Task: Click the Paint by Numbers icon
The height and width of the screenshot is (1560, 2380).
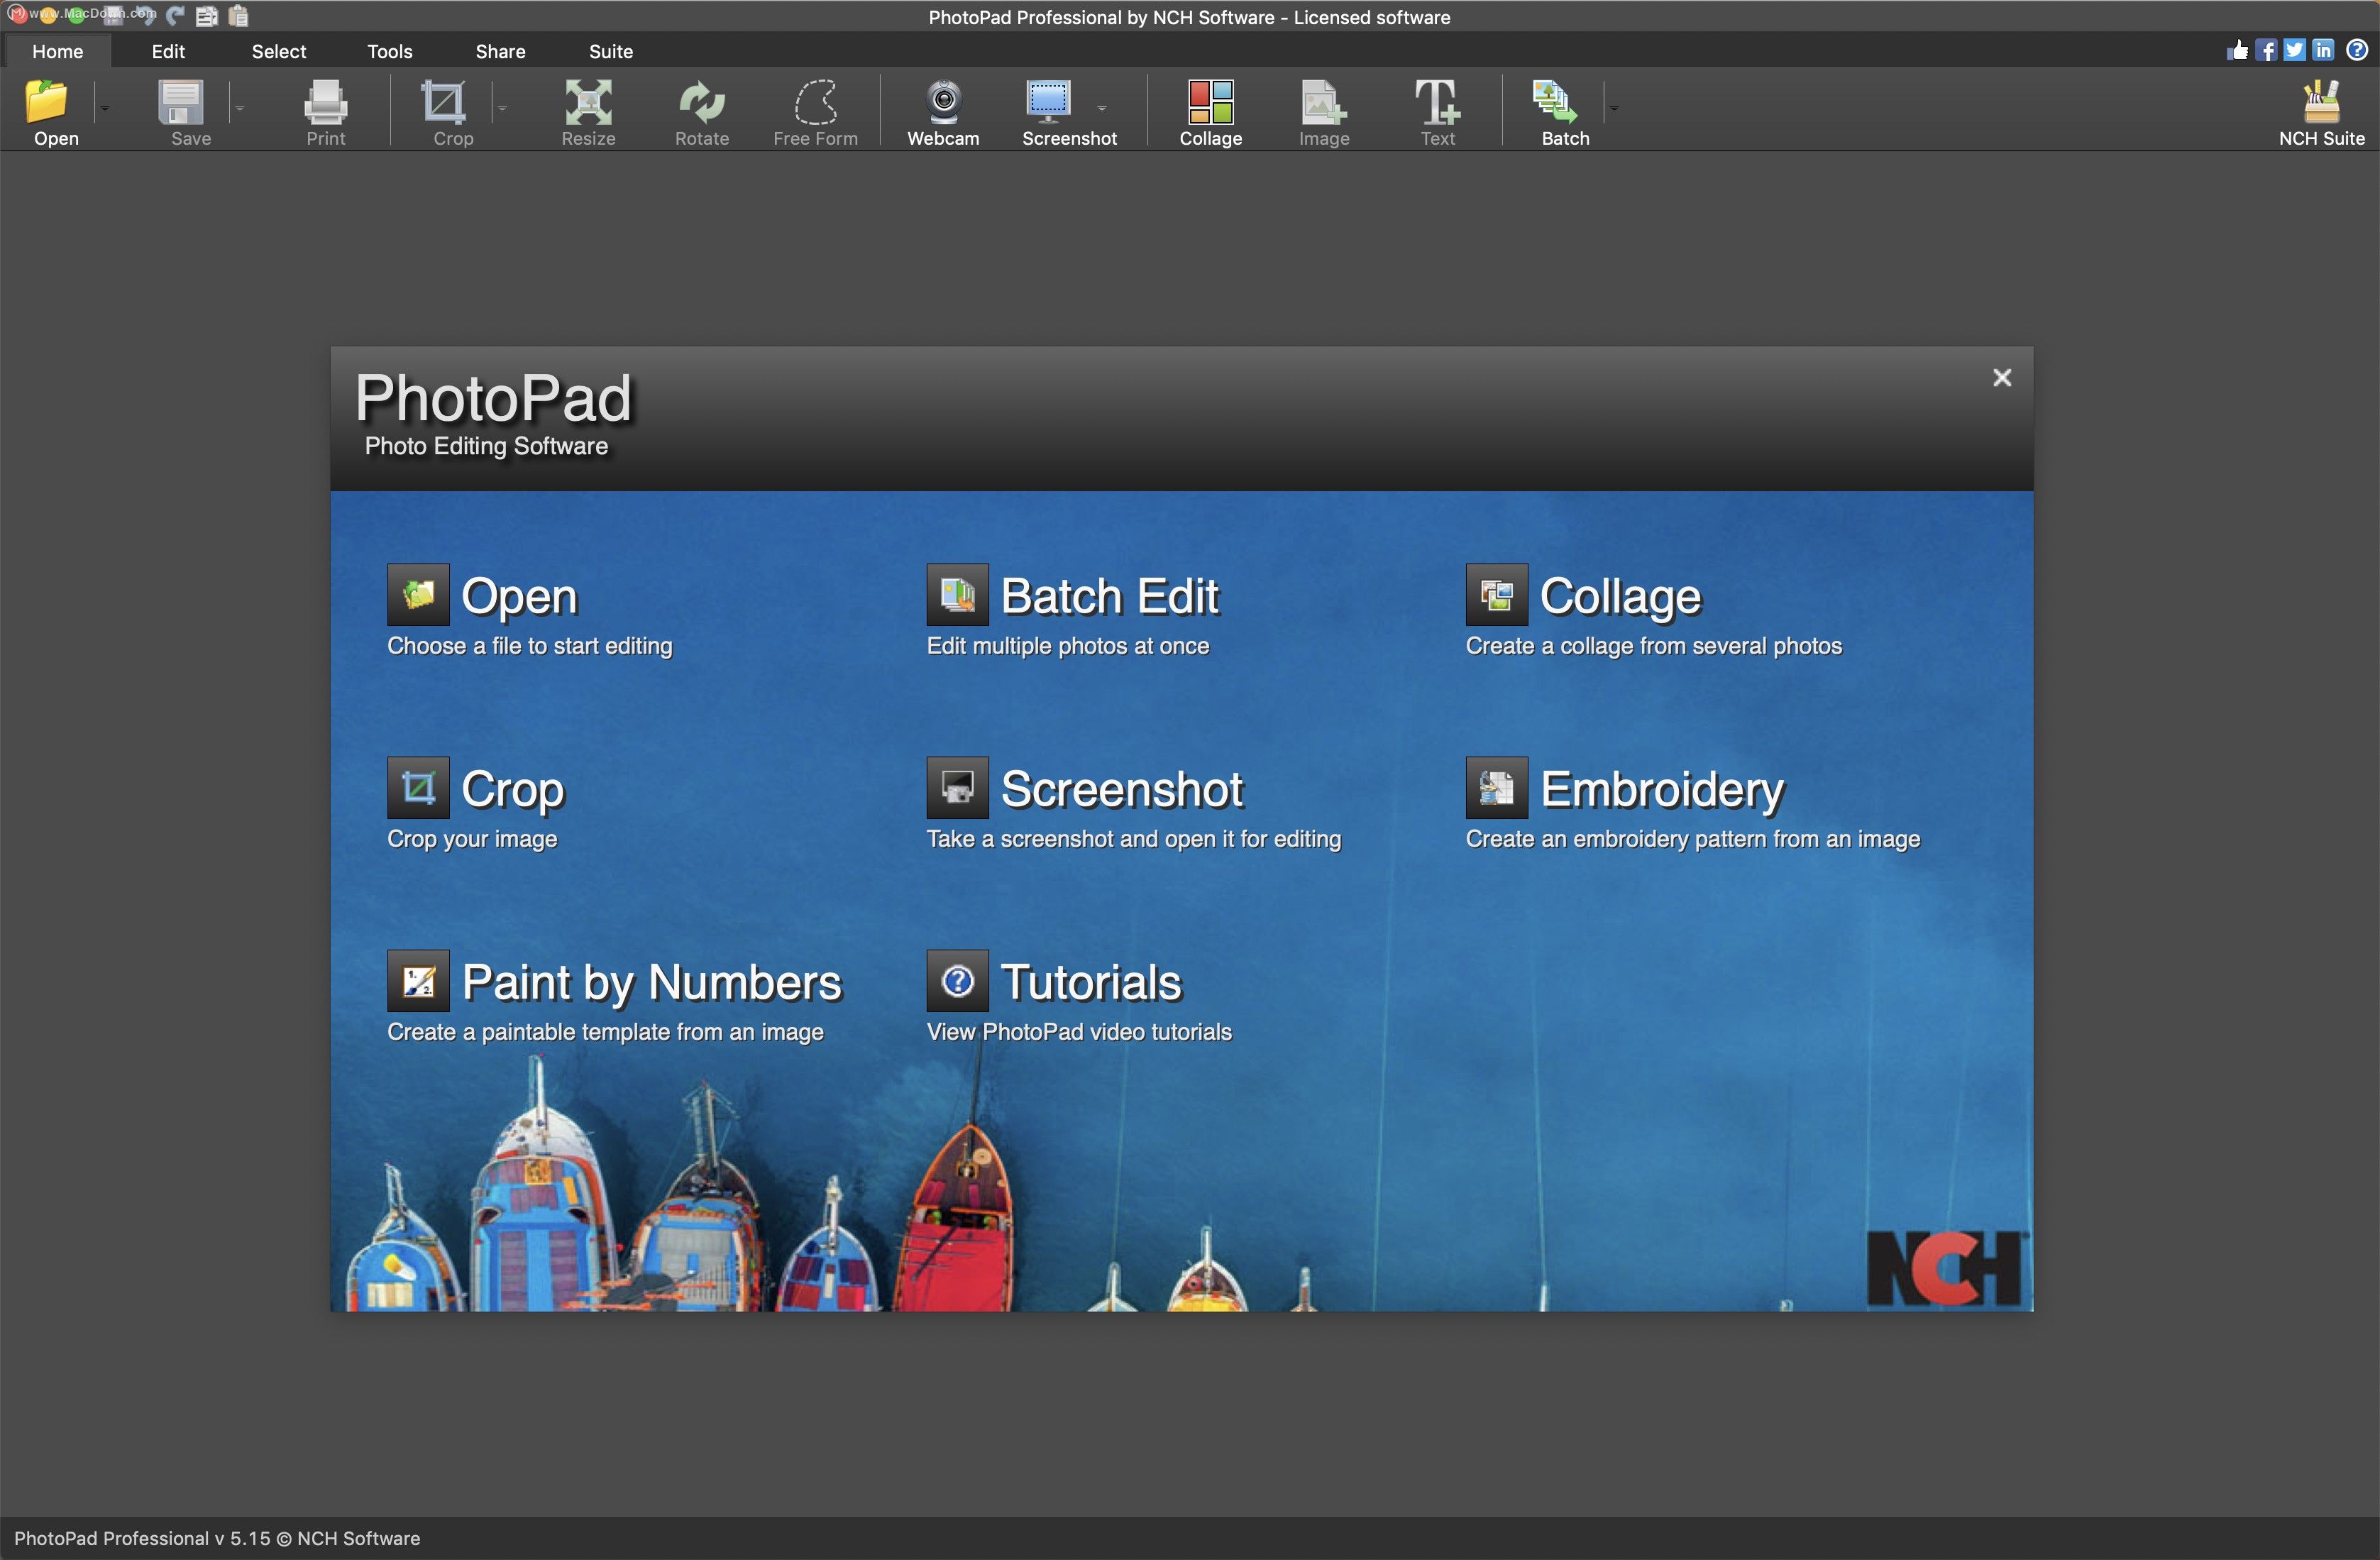Action: point(418,980)
